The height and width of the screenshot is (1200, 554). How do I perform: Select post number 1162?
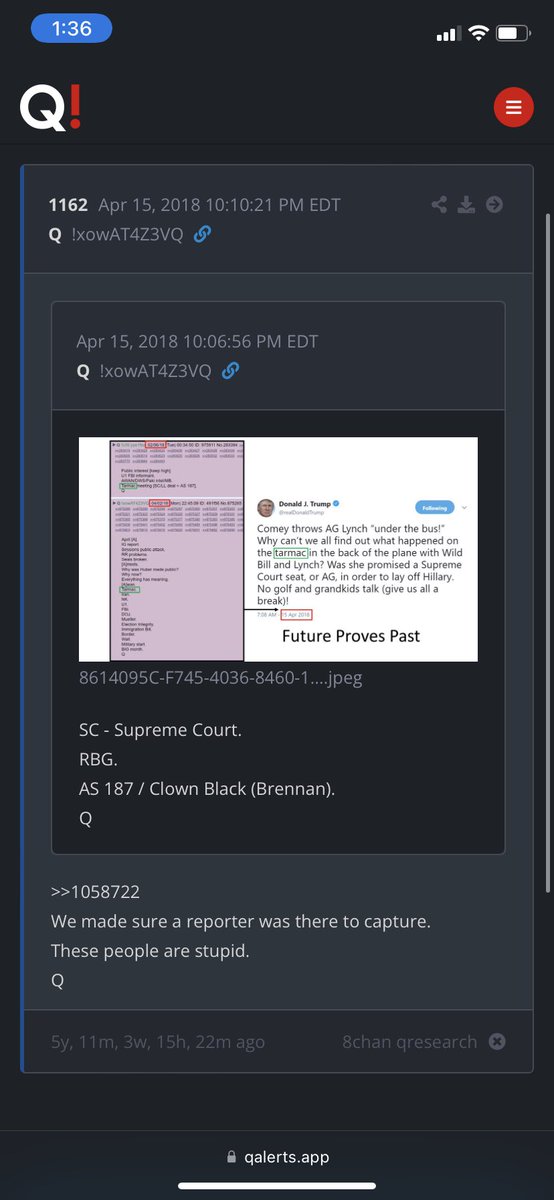click(68, 205)
